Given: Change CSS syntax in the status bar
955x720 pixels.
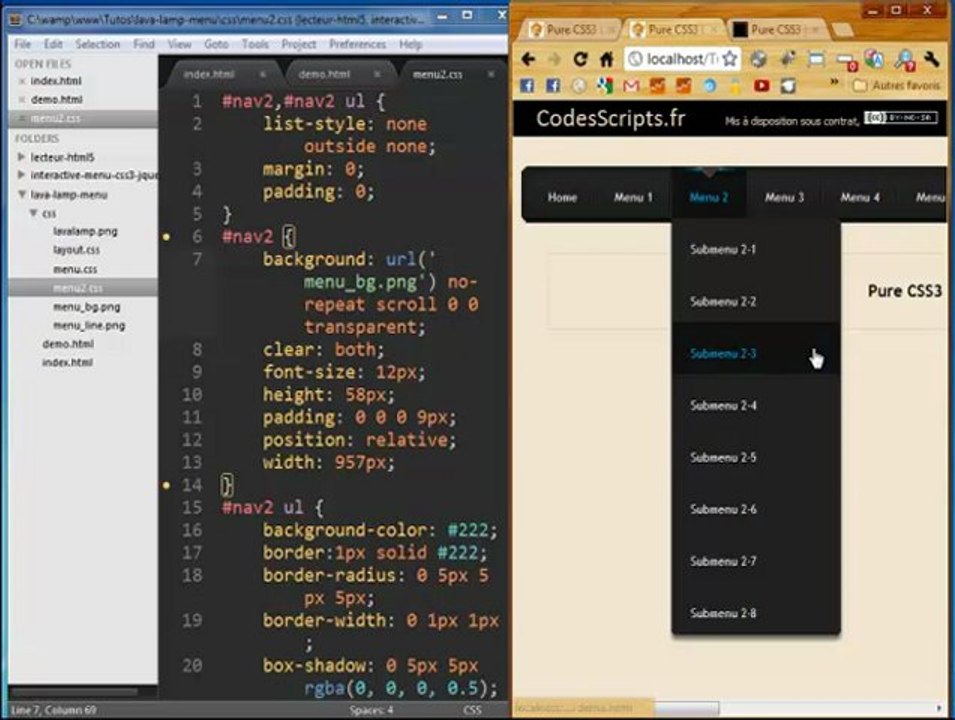Looking at the screenshot, I should (472, 710).
